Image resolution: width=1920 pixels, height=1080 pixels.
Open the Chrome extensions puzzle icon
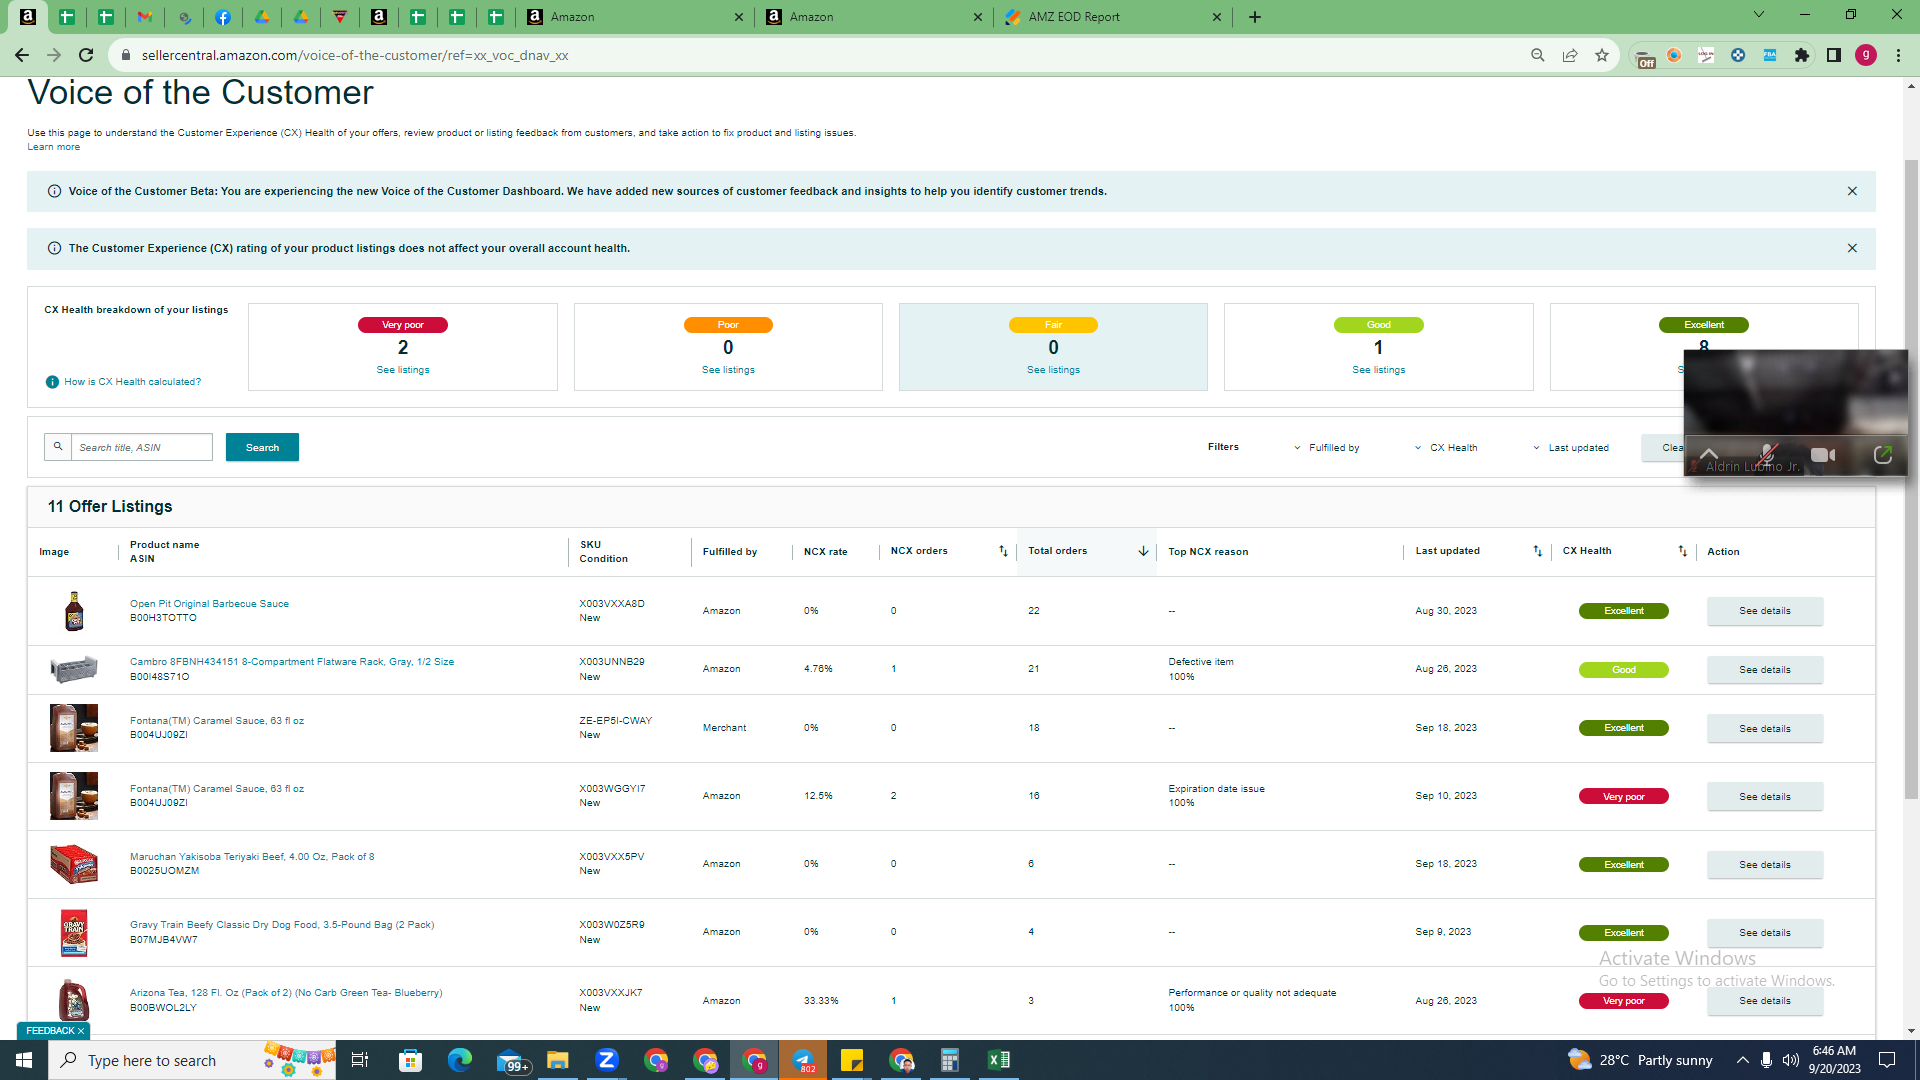coord(1802,55)
